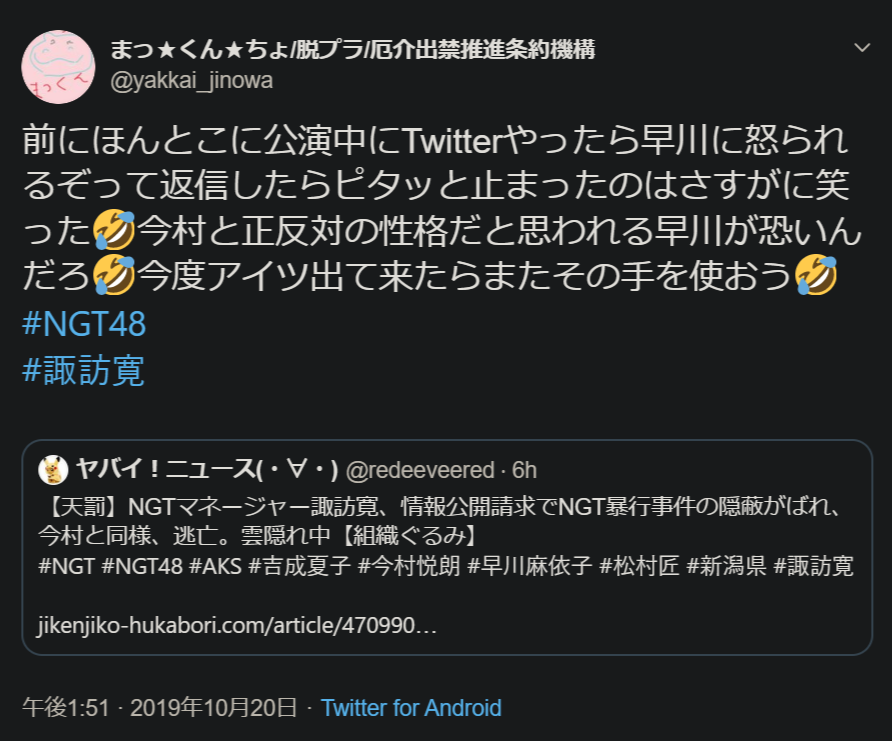Open the jikenjiko-hukabori.com article link
Image resolution: width=892 pixels, height=741 pixels.
pos(237,628)
